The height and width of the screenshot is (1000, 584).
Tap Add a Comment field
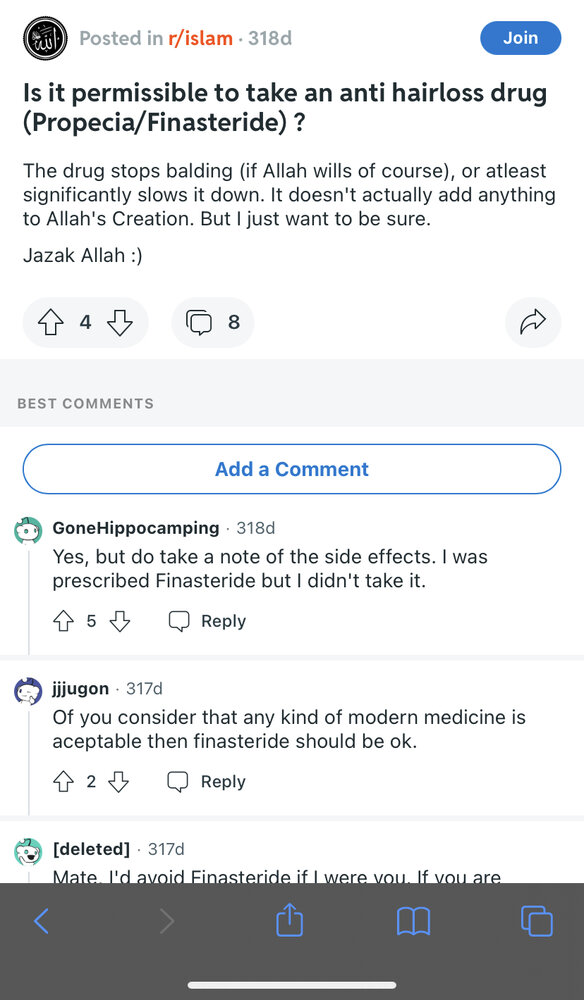[x=292, y=469]
